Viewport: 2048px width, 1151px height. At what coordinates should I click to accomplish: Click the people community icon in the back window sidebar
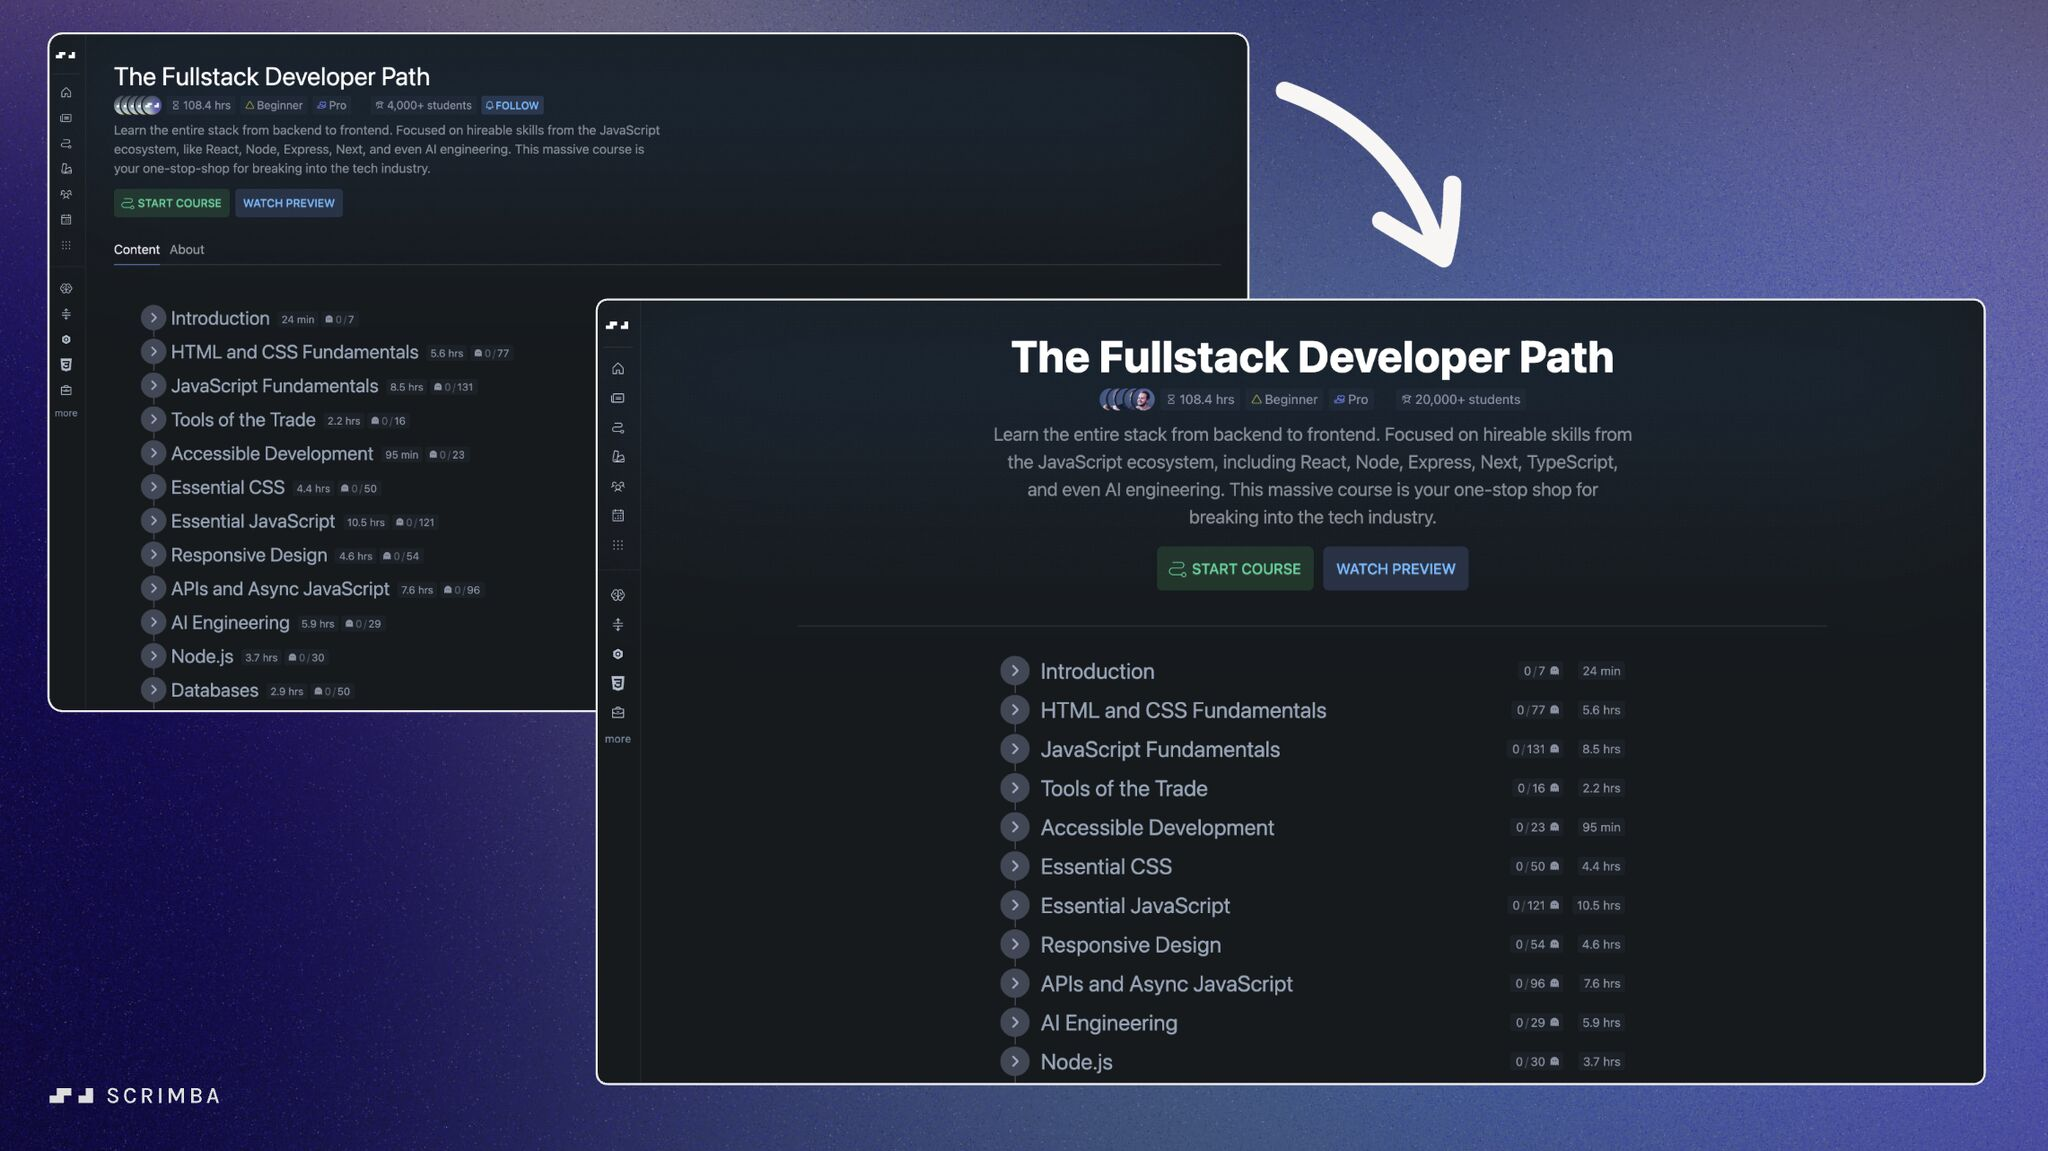pos(66,195)
